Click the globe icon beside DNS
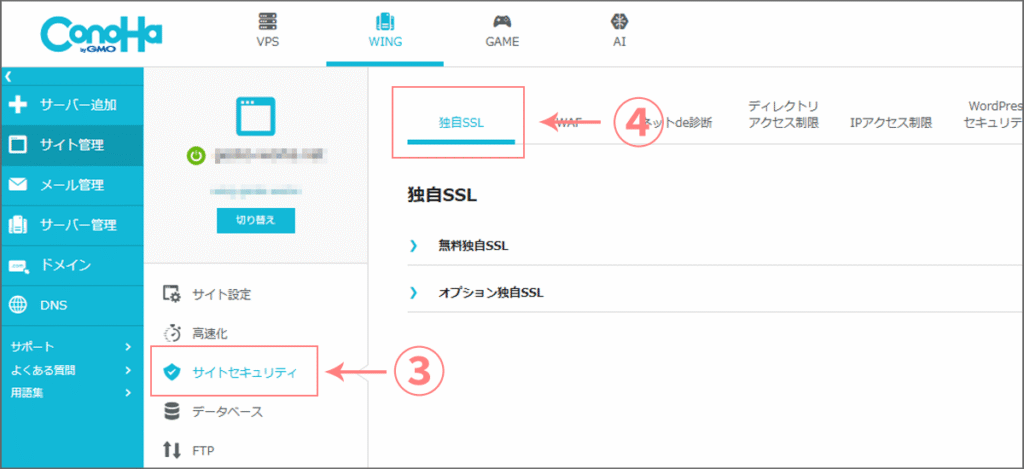 click(x=19, y=305)
